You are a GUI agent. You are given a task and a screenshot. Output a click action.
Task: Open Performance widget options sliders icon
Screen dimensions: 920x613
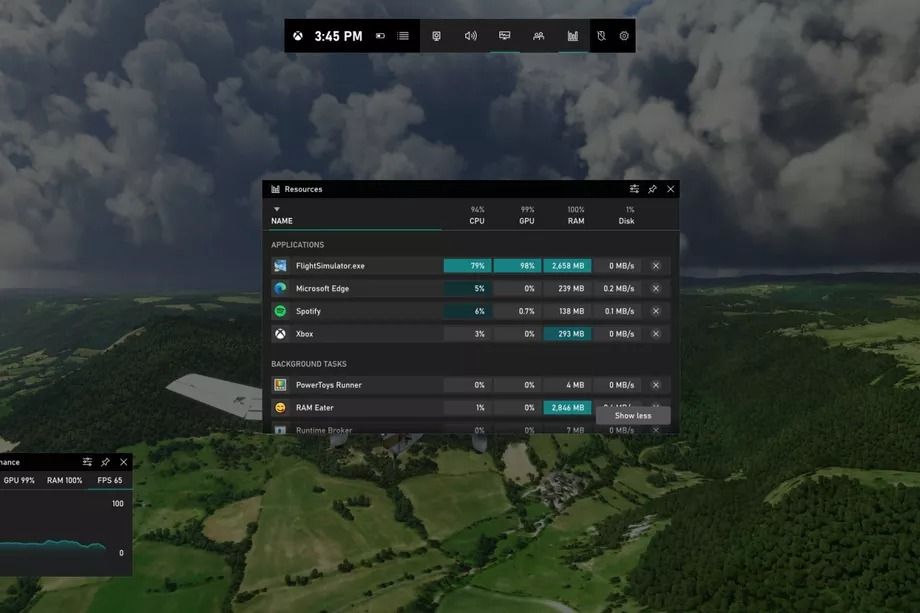click(87, 462)
